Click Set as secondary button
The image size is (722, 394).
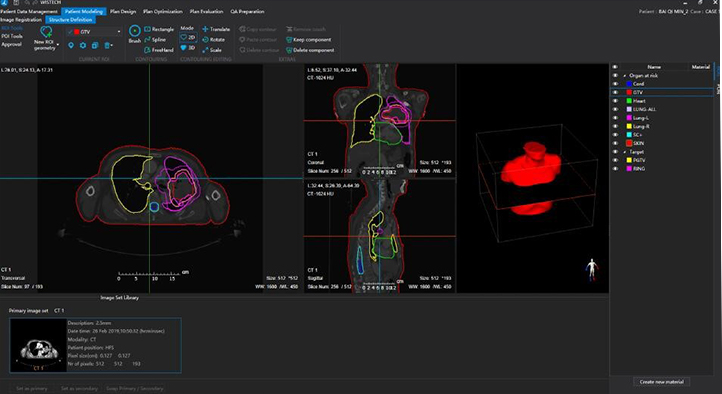[x=79, y=388]
